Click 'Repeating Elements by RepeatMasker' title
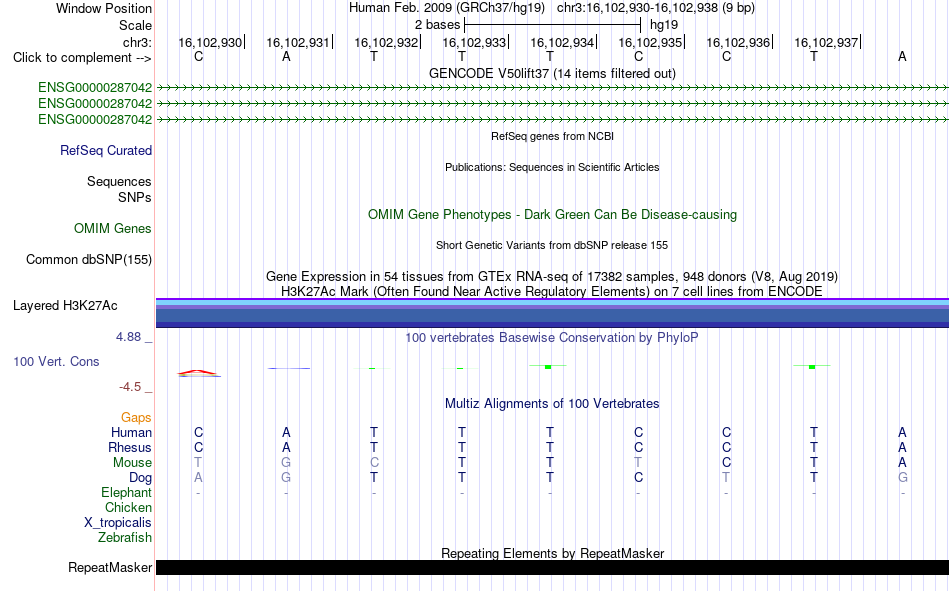The height and width of the screenshot is (591, 950). tap(552, 553)
